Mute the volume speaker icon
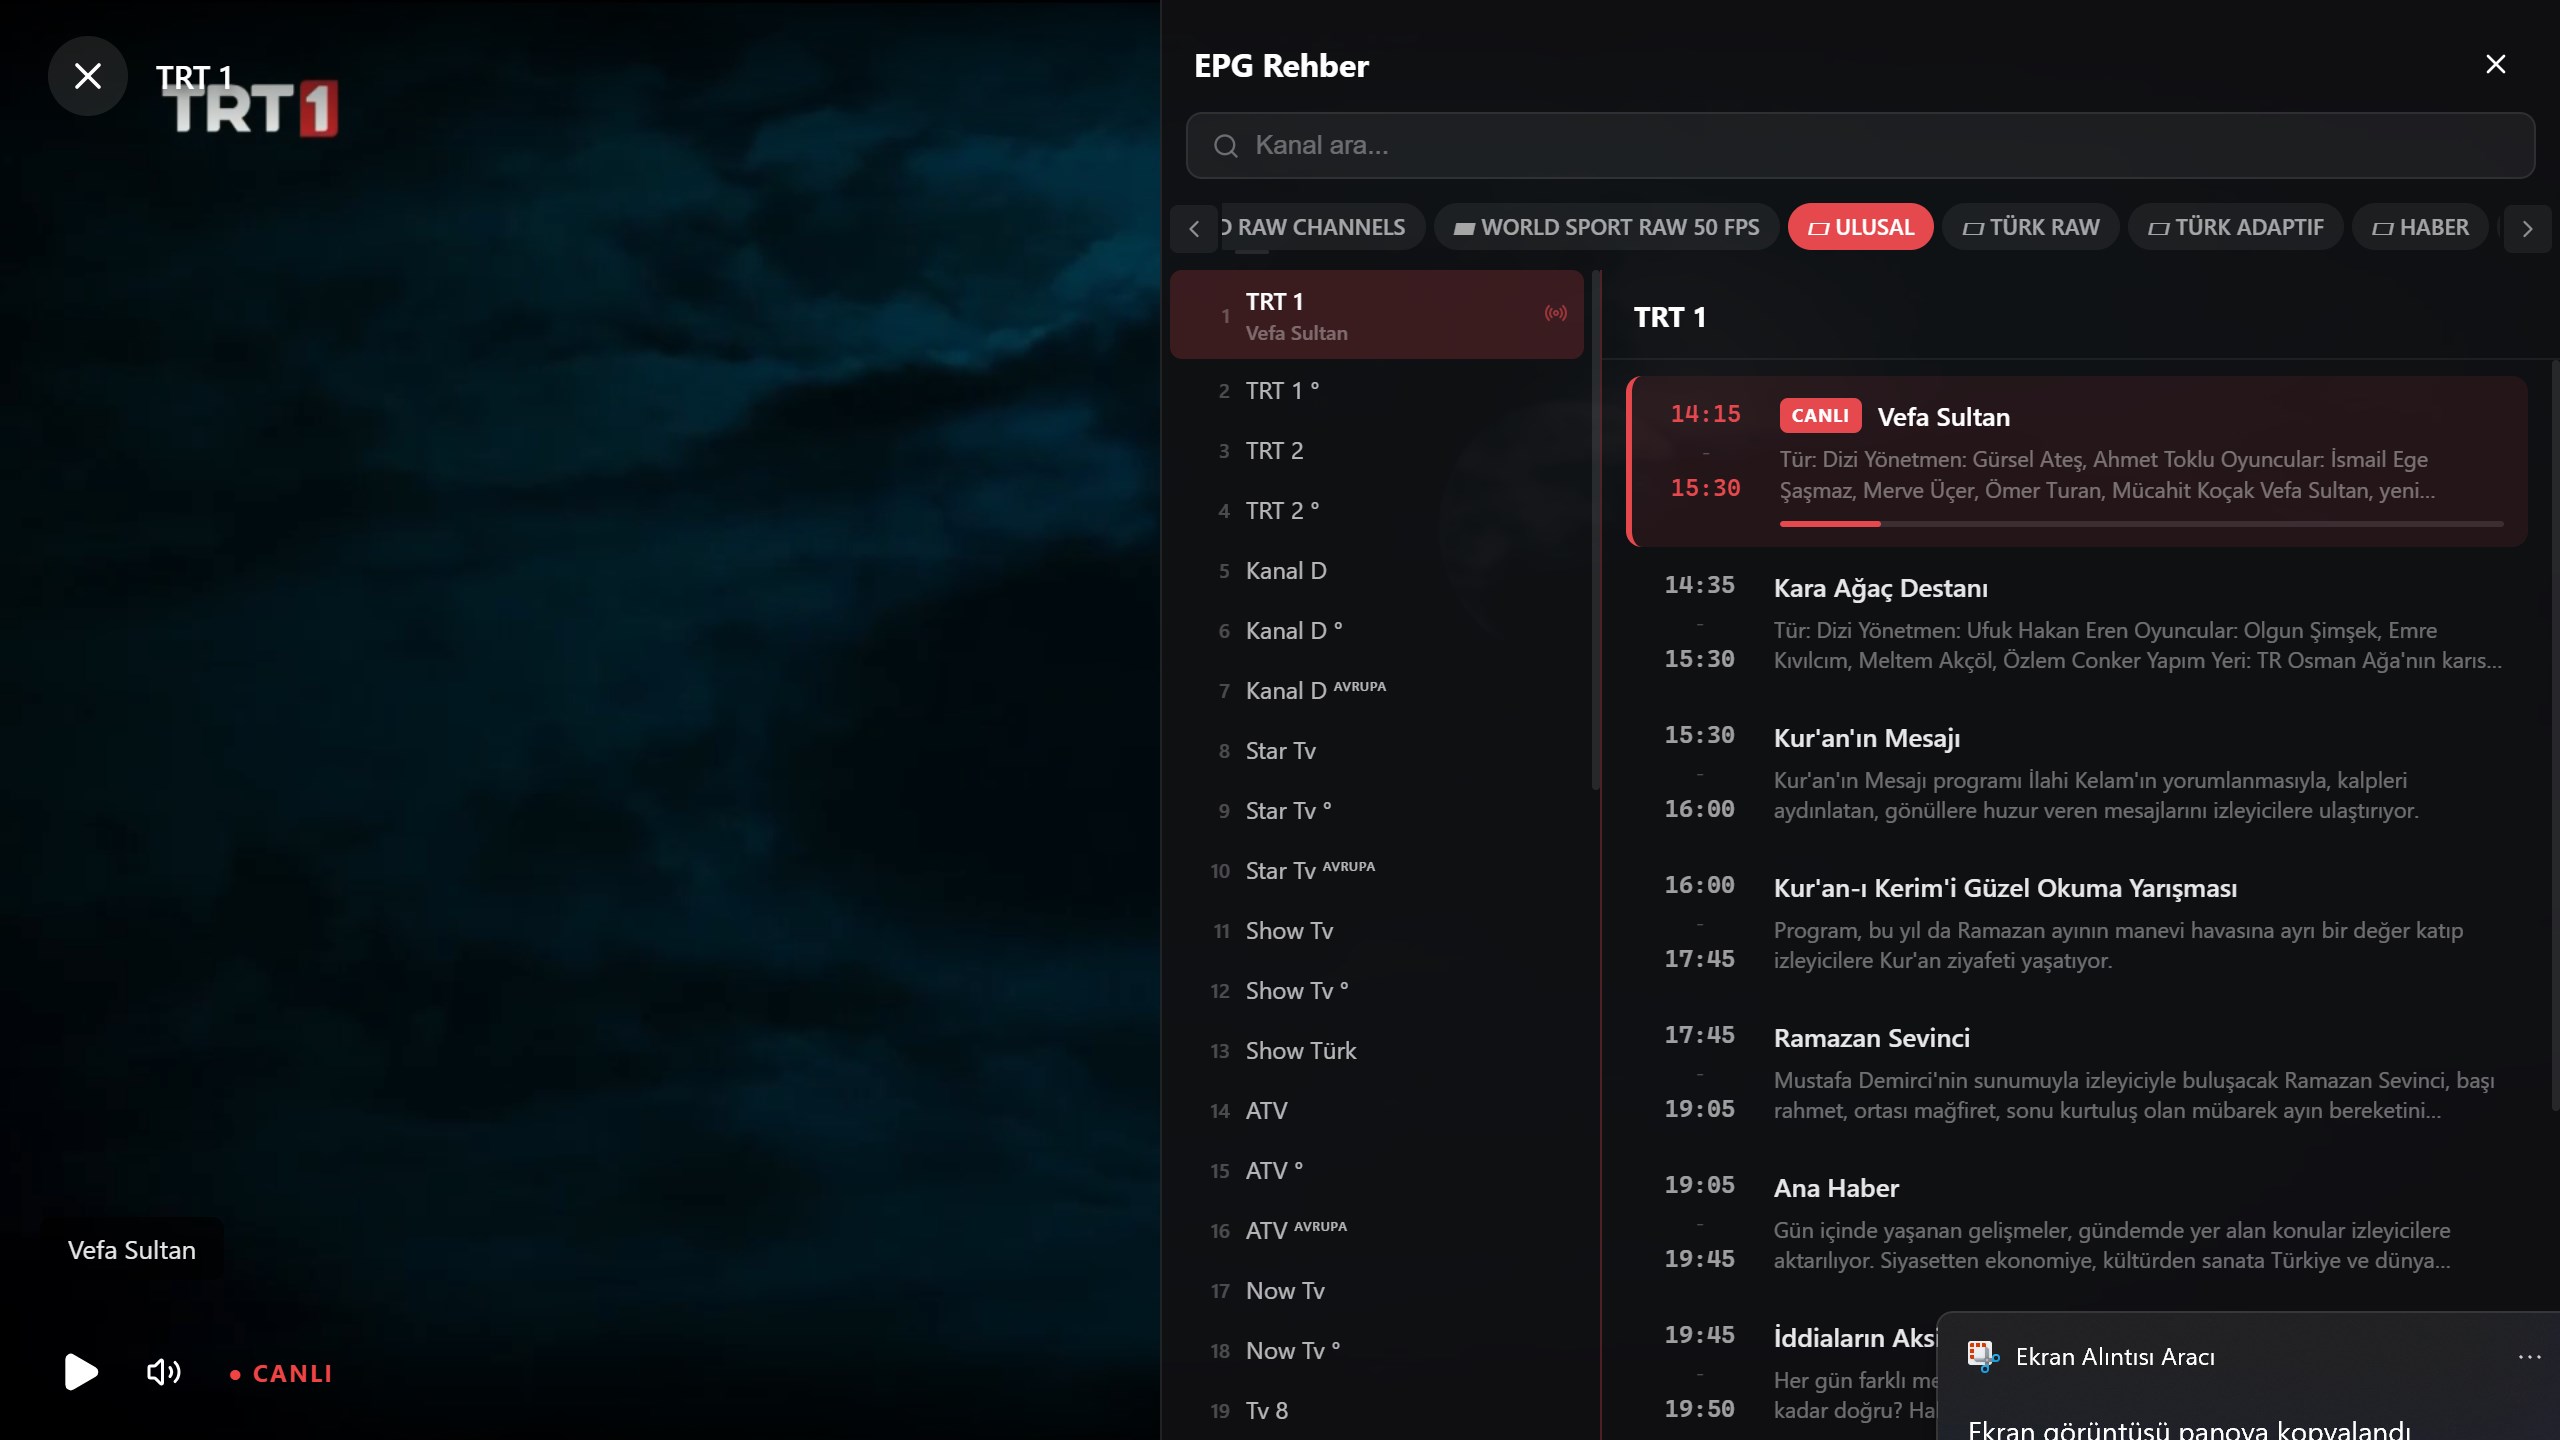 164,1372
